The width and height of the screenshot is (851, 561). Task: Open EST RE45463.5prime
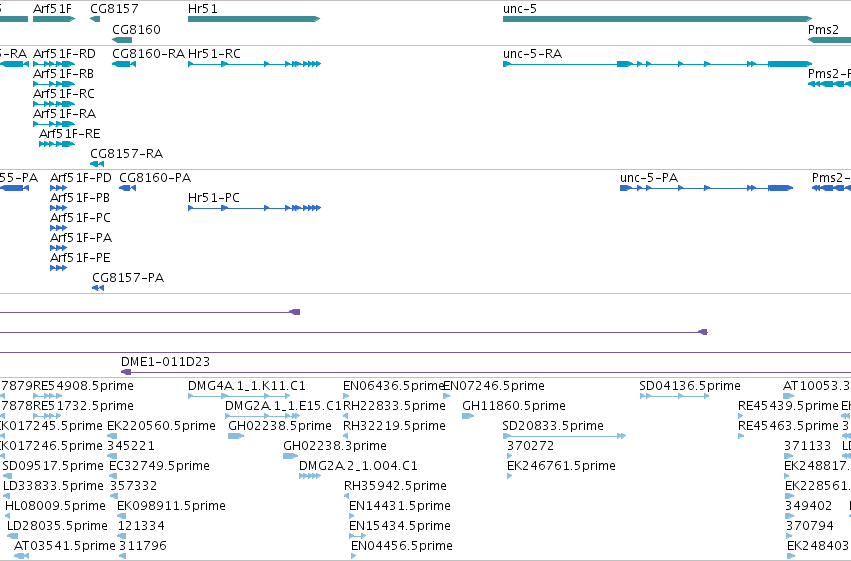click(788, 426)
